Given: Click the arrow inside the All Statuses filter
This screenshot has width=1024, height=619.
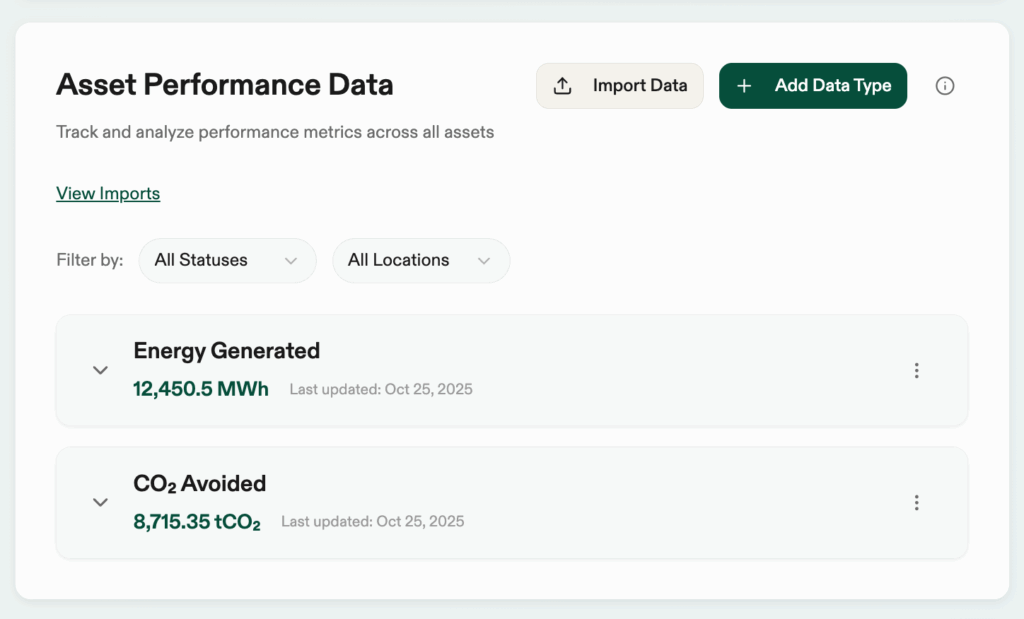Looking at the screenshot, I should [291, 261].
